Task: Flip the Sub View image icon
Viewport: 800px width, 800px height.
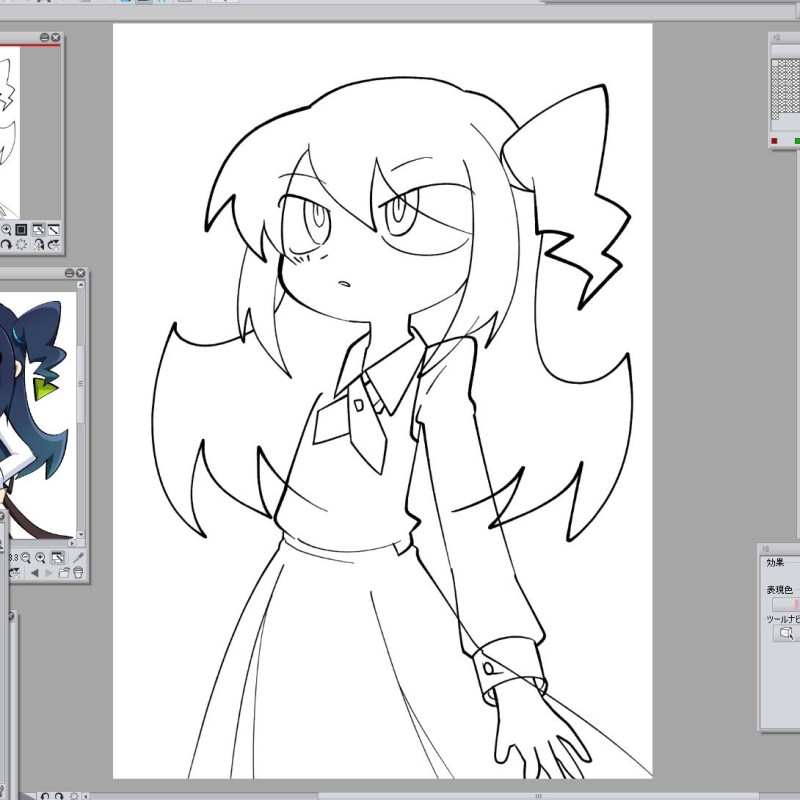Action: click(x=14, y=573)
